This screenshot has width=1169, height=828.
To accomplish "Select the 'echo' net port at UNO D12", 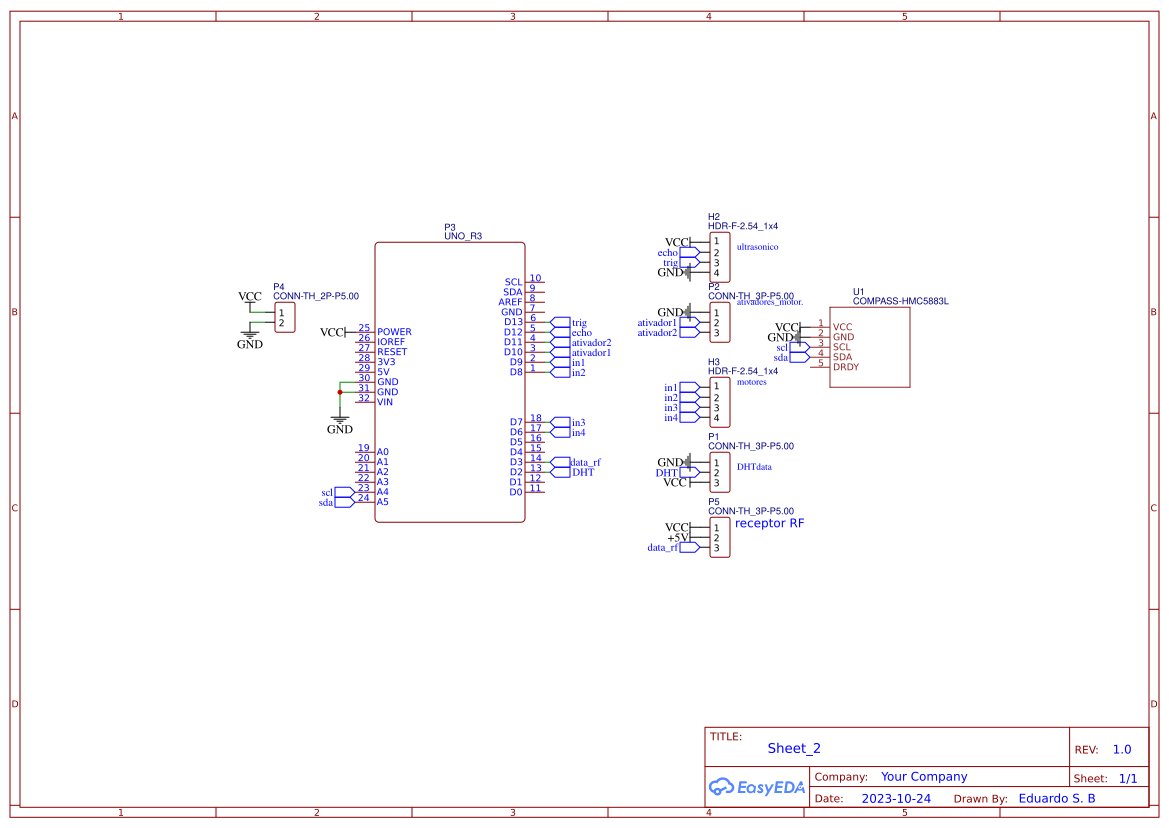I will click(571, 332).
